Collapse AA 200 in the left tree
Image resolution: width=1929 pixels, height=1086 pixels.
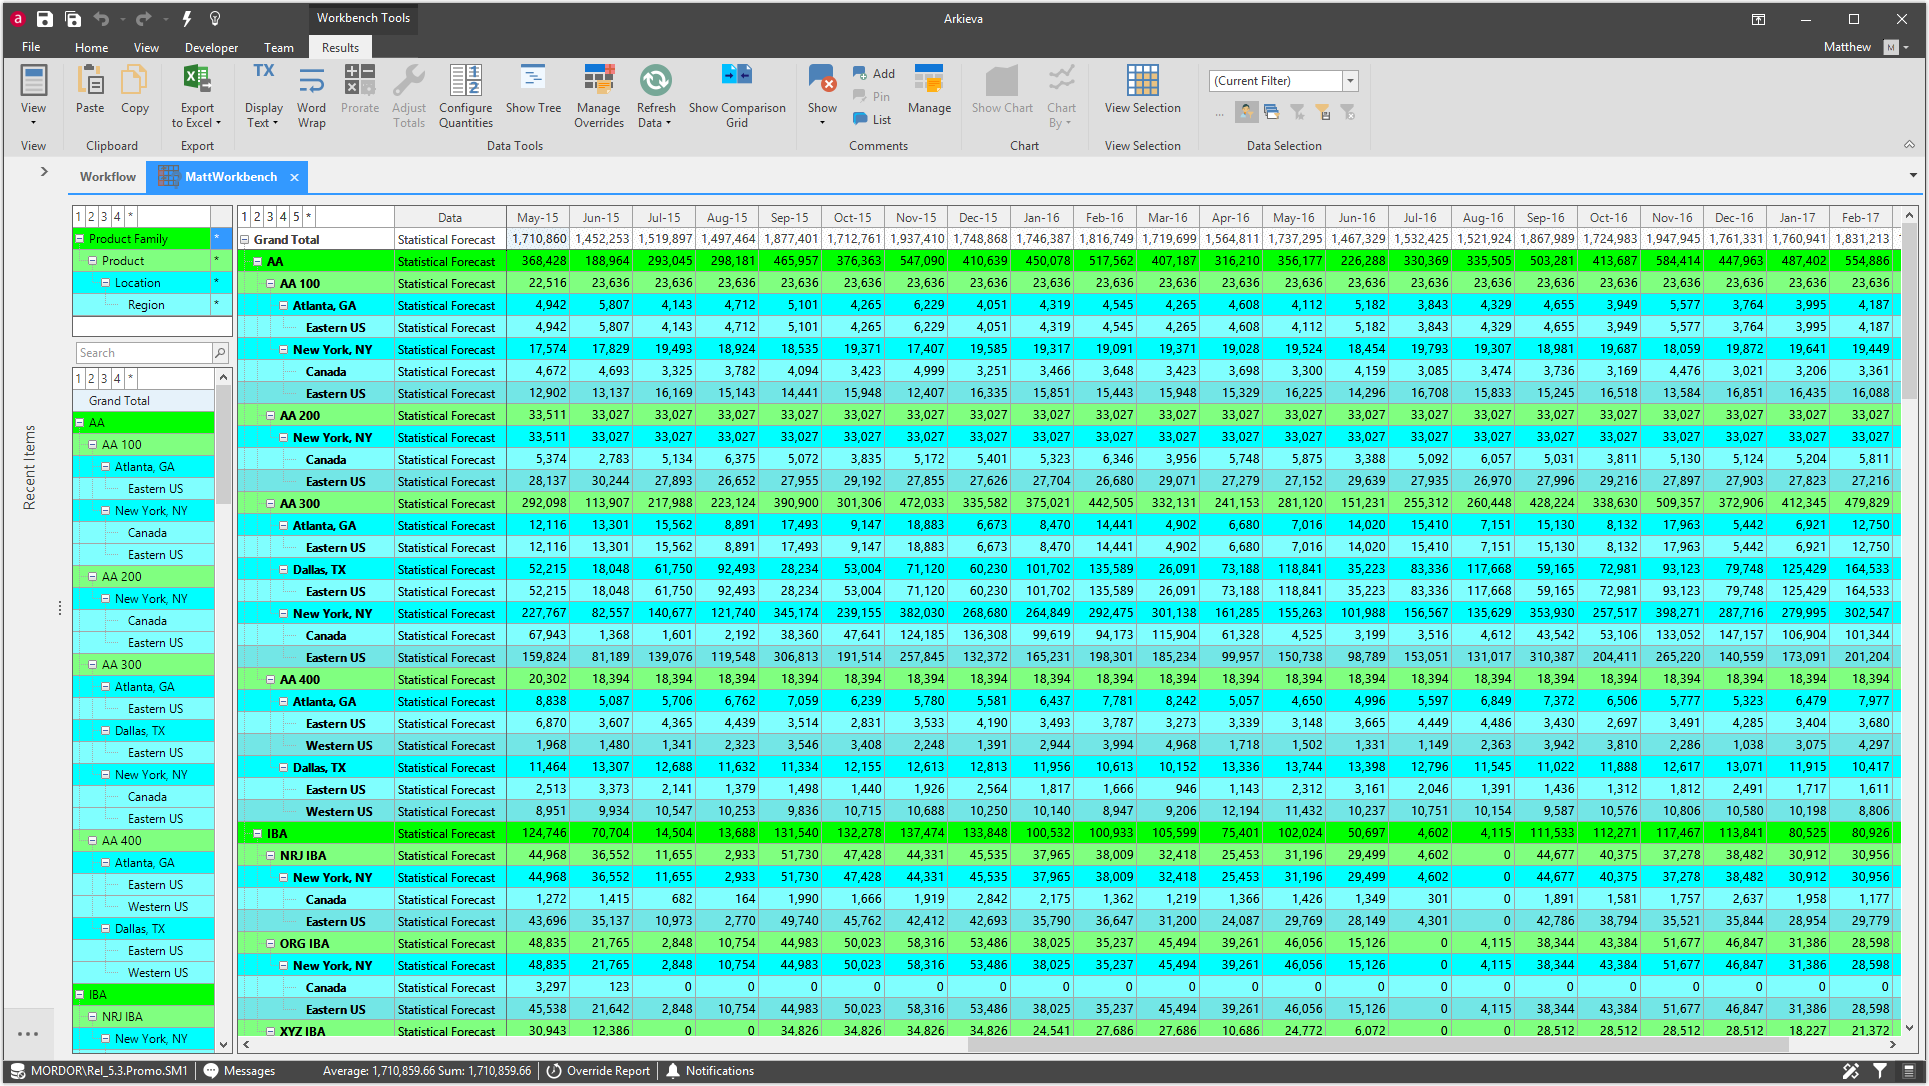click(x=92, y=576)
